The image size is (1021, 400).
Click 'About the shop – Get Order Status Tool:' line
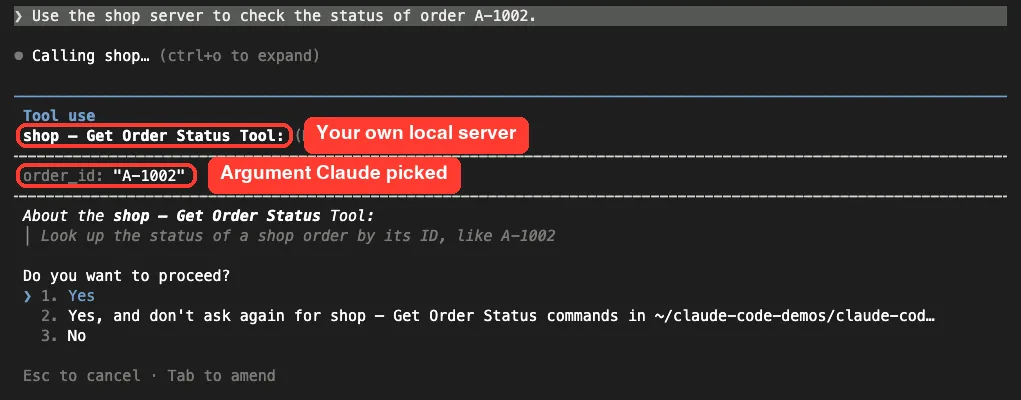point(198,216)
